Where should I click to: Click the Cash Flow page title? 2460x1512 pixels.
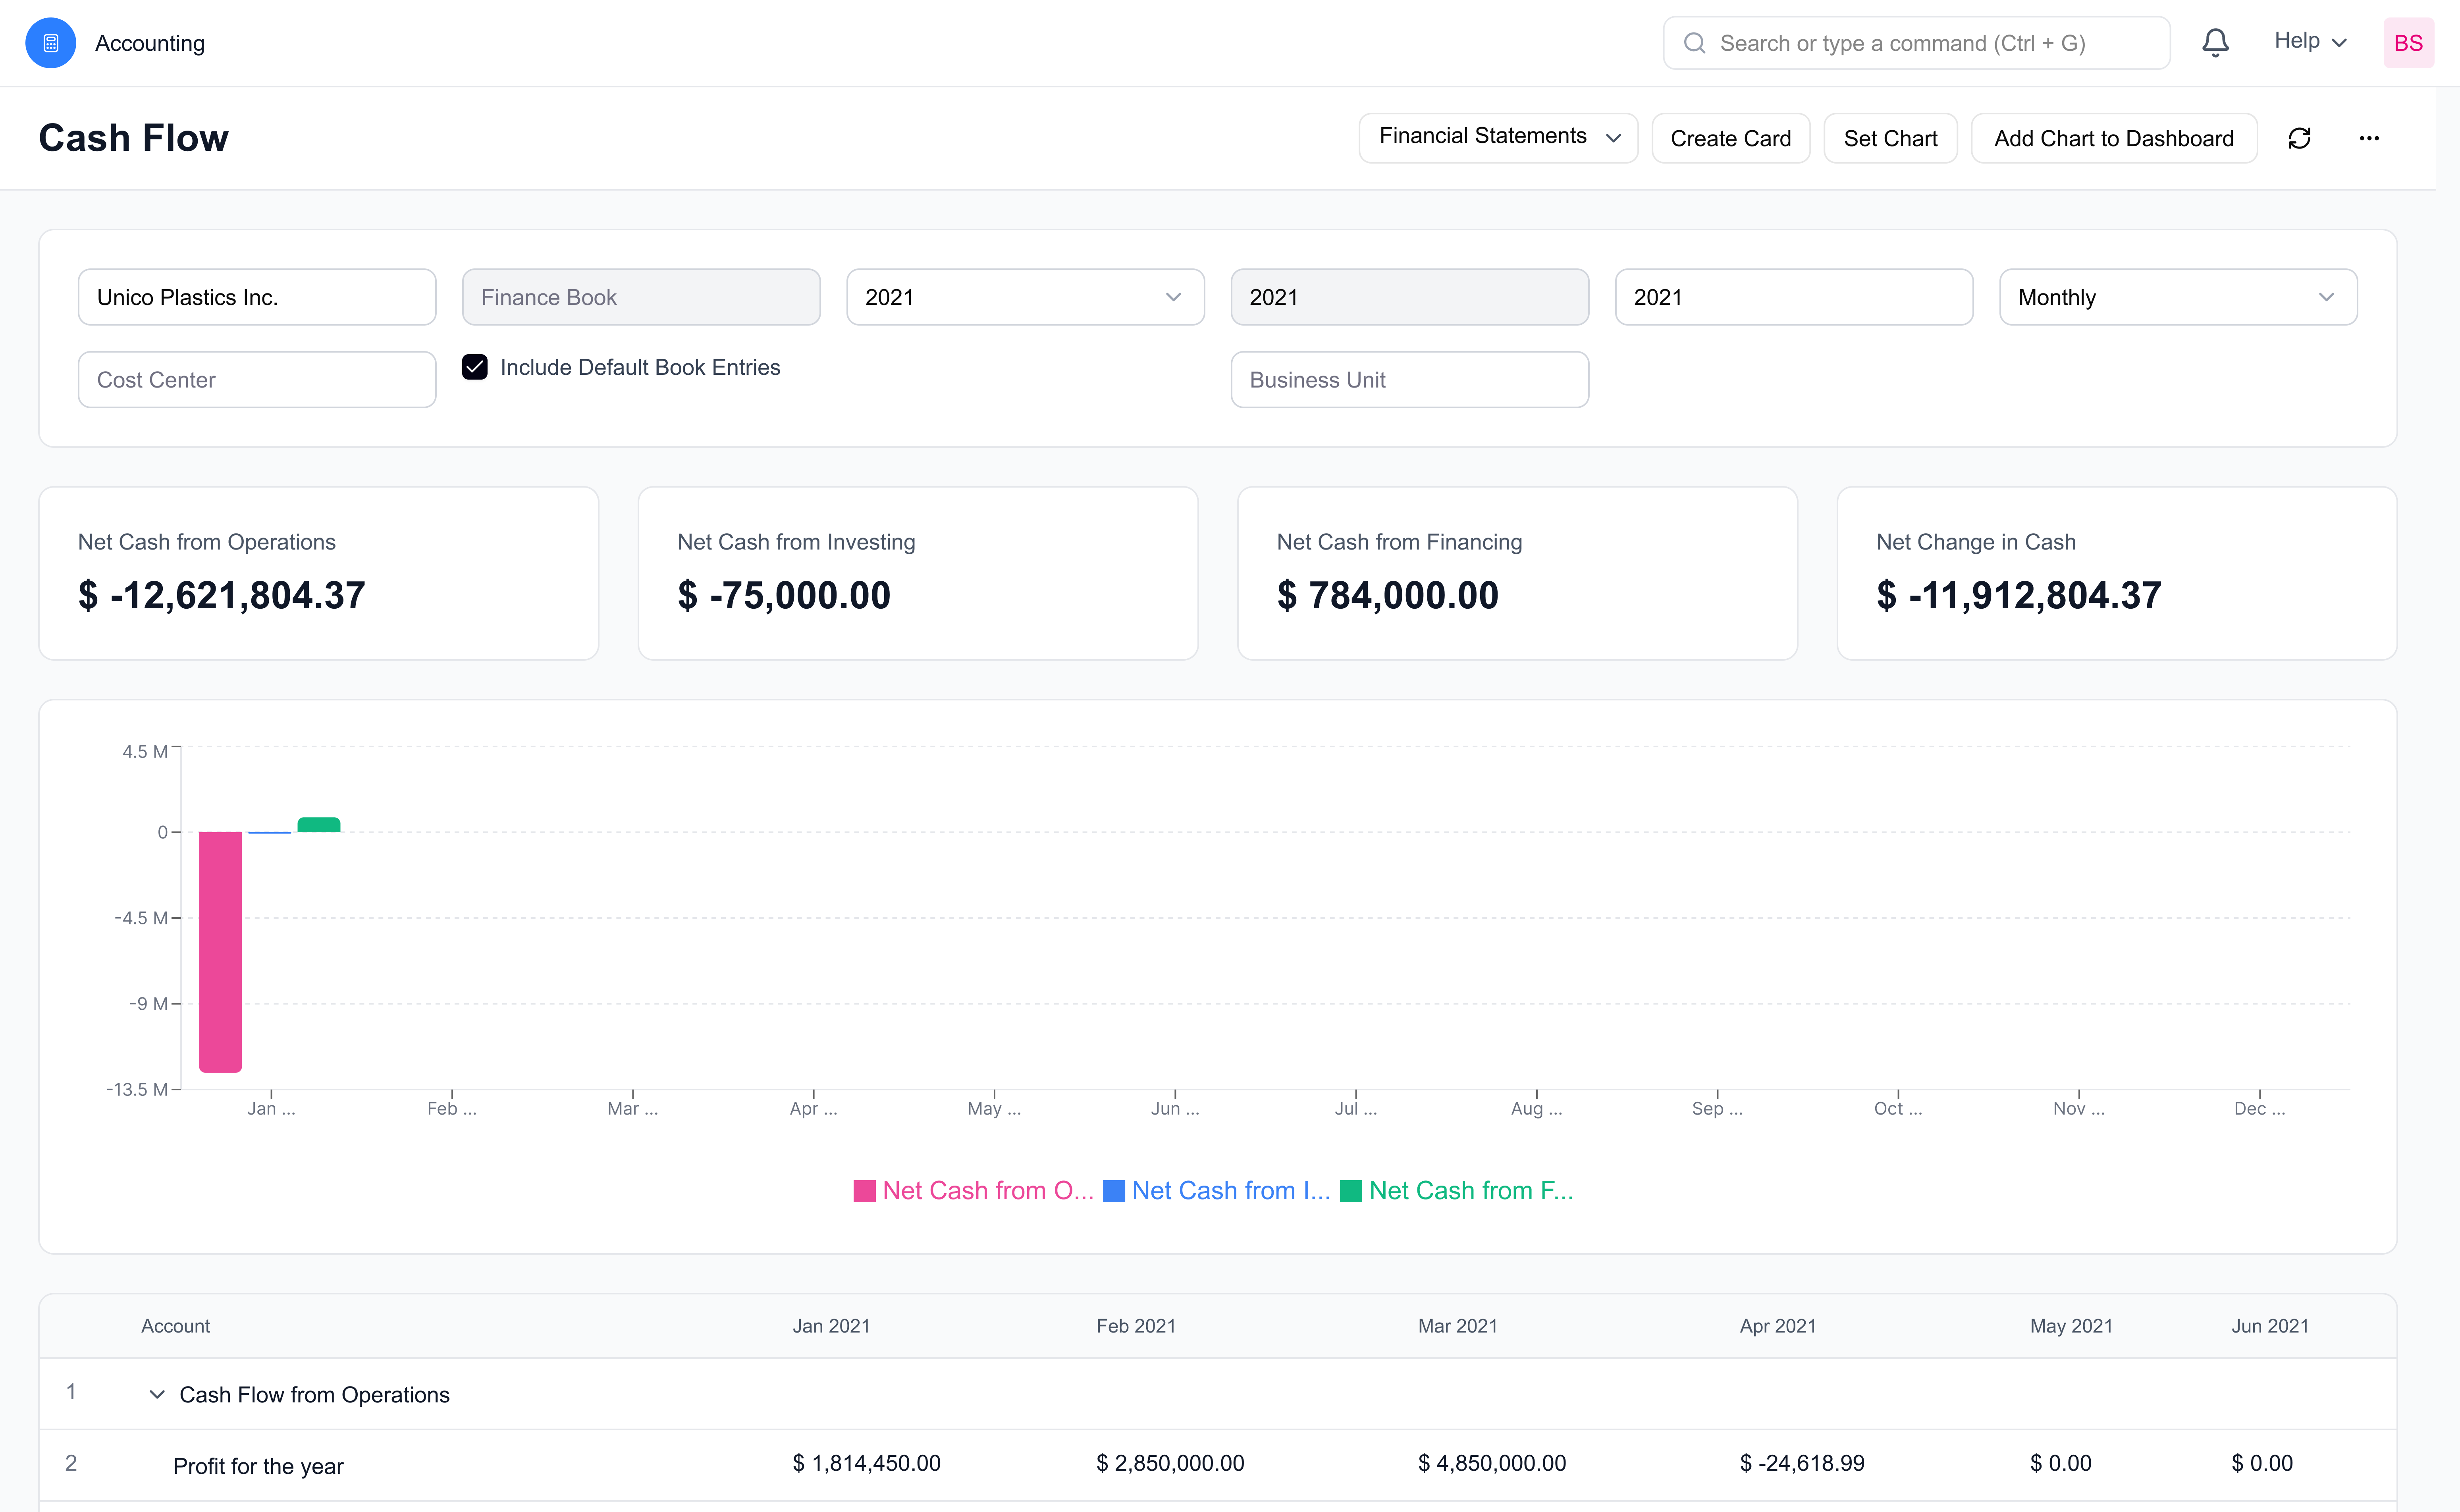tap(133, 138)
